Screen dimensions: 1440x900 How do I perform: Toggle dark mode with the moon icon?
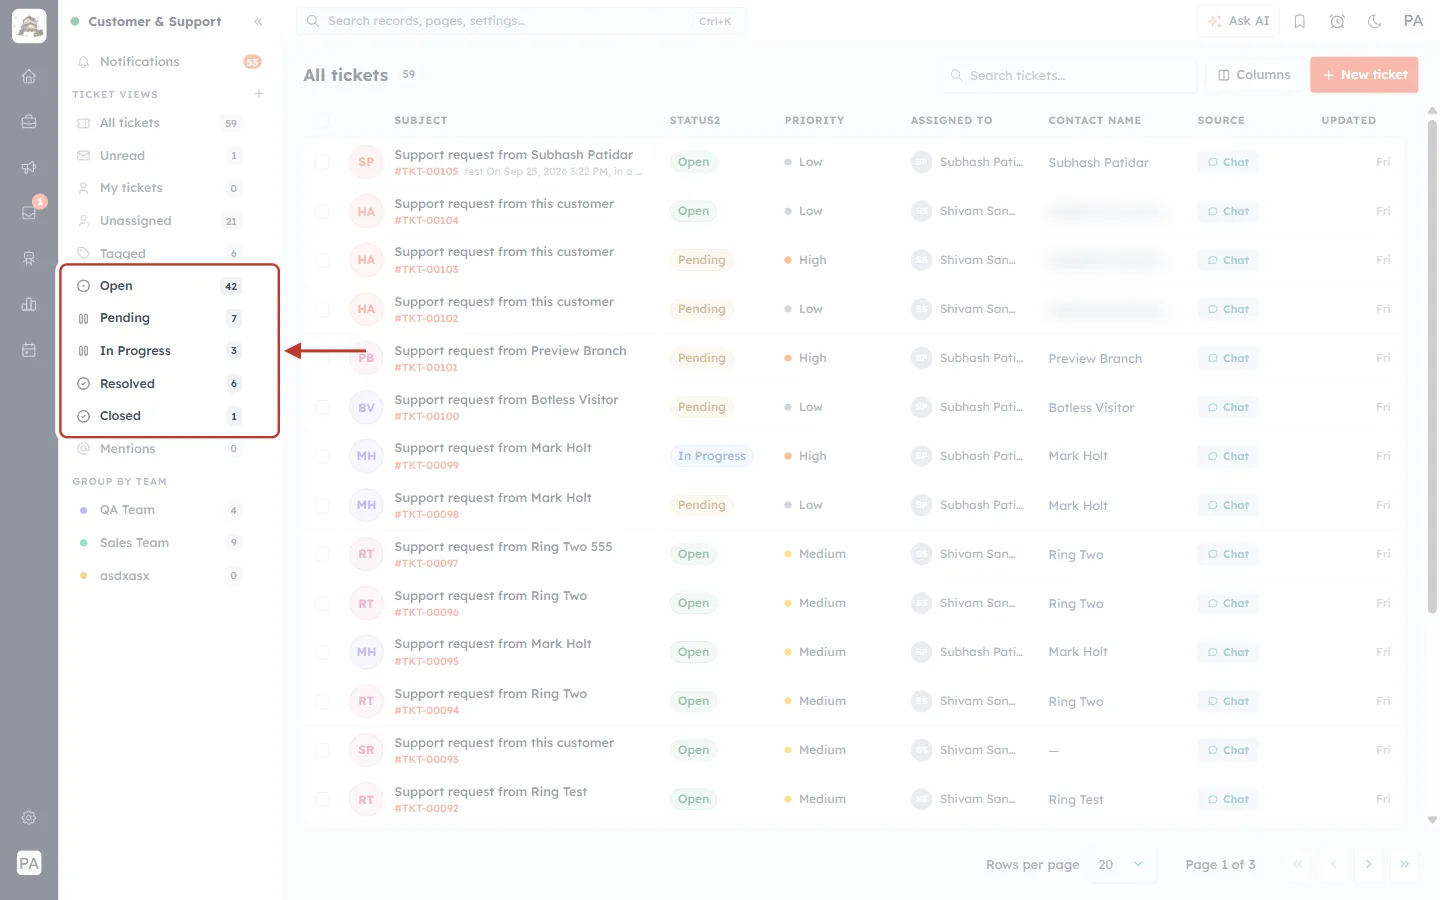click(1375, 21)
